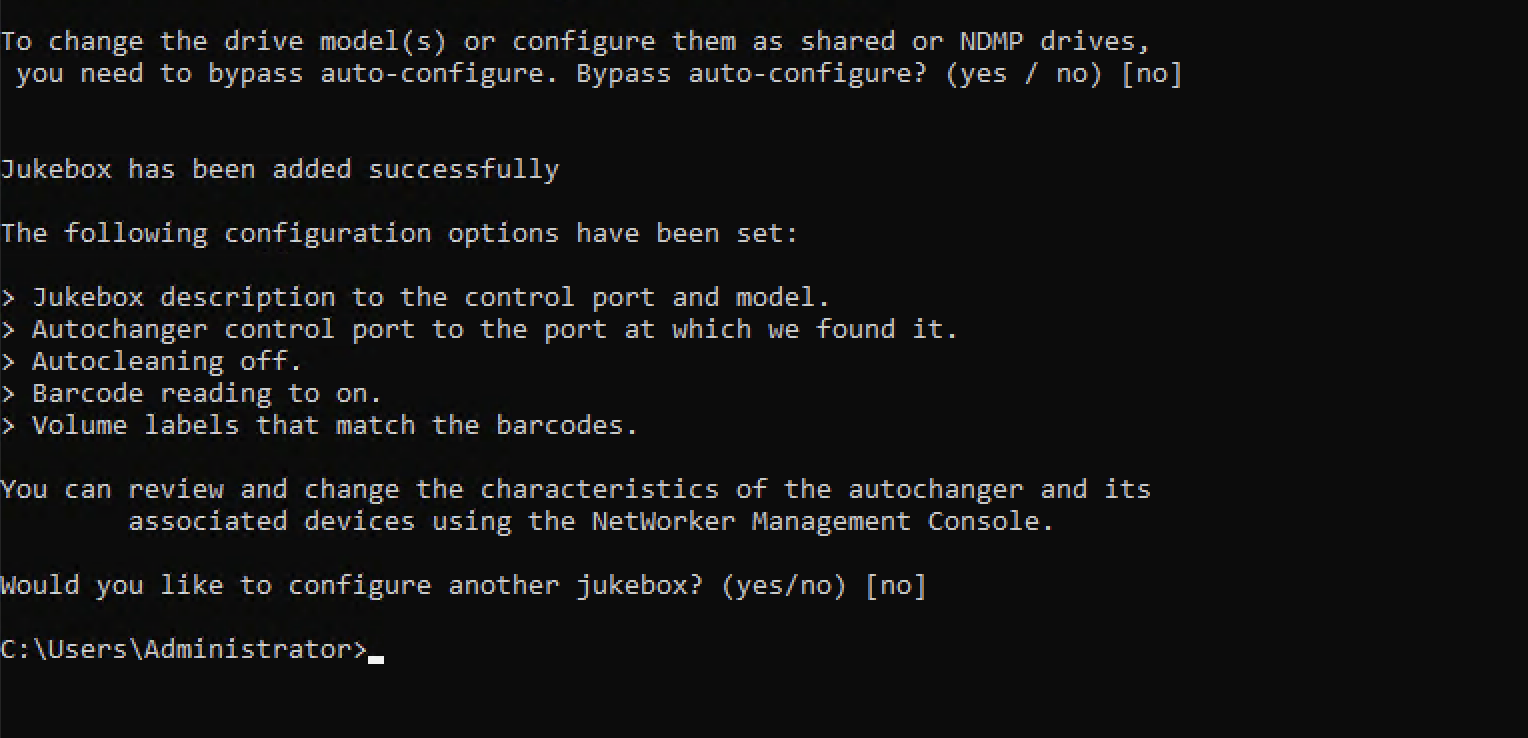Click the "Autochanger control port" line
Viewport: 1528px width, 738px height.
(x=494, y=329)
